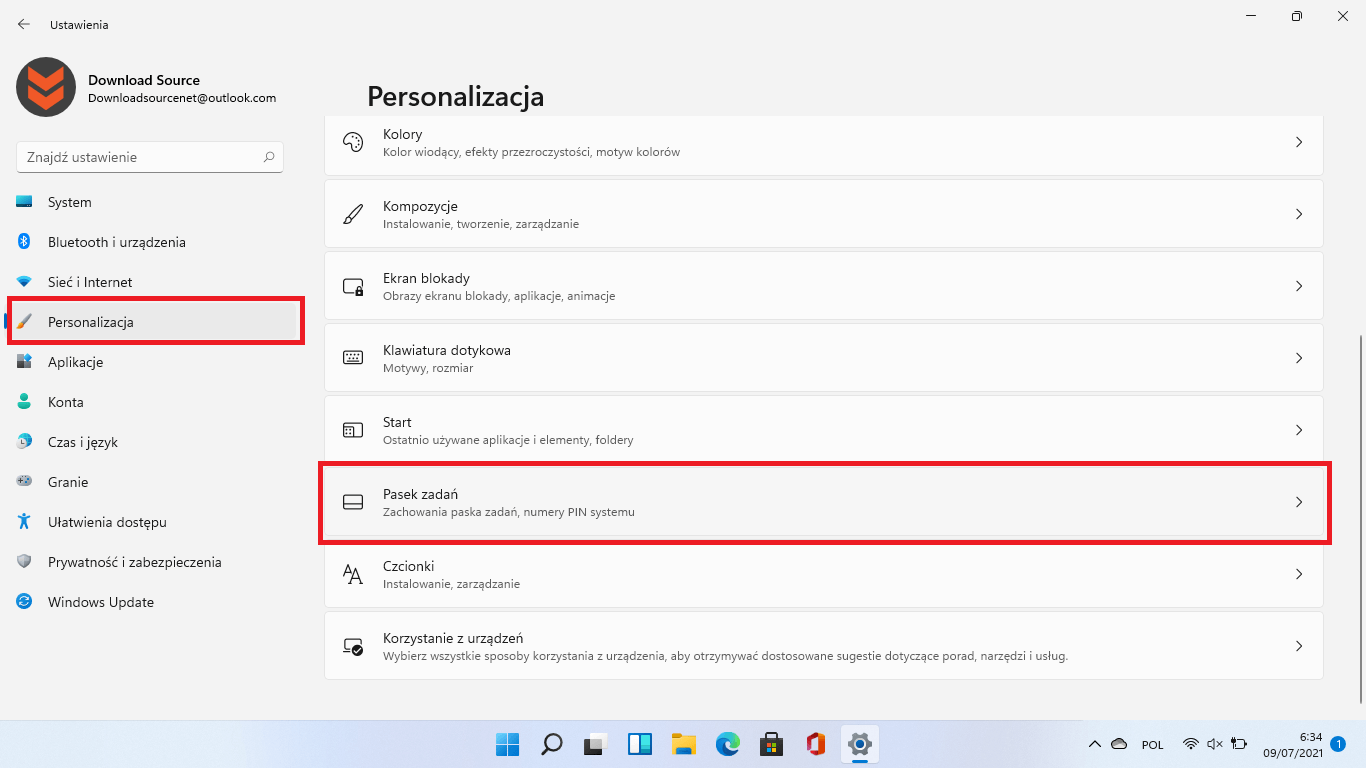Open the Pasek zadań settings row
Viewport: 1372px width, 772px height.
pos(824,502)
